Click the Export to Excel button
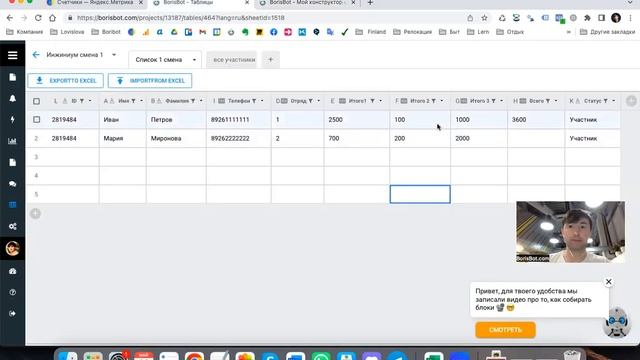Image resolution: width=640 pixels, height=360 pixels. click(66, 81)
